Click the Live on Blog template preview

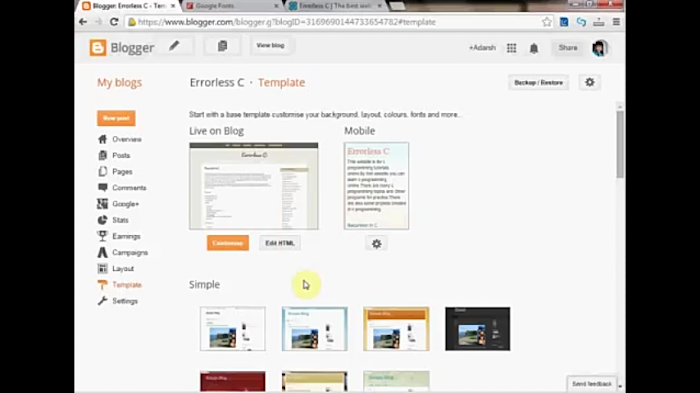(x=254, y=186)
